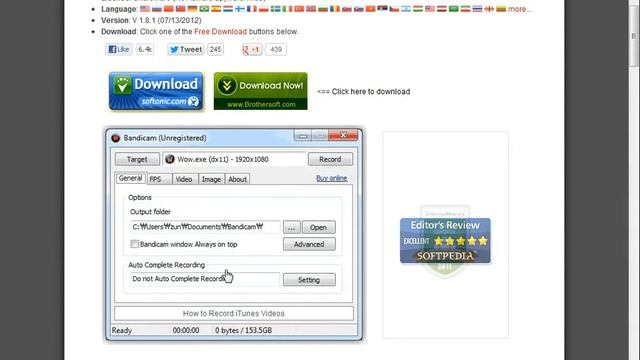The width and height of the screenshot is (640, 360).
Task: Click the 'more...' languages link
Action: click(x=520, y=9)
